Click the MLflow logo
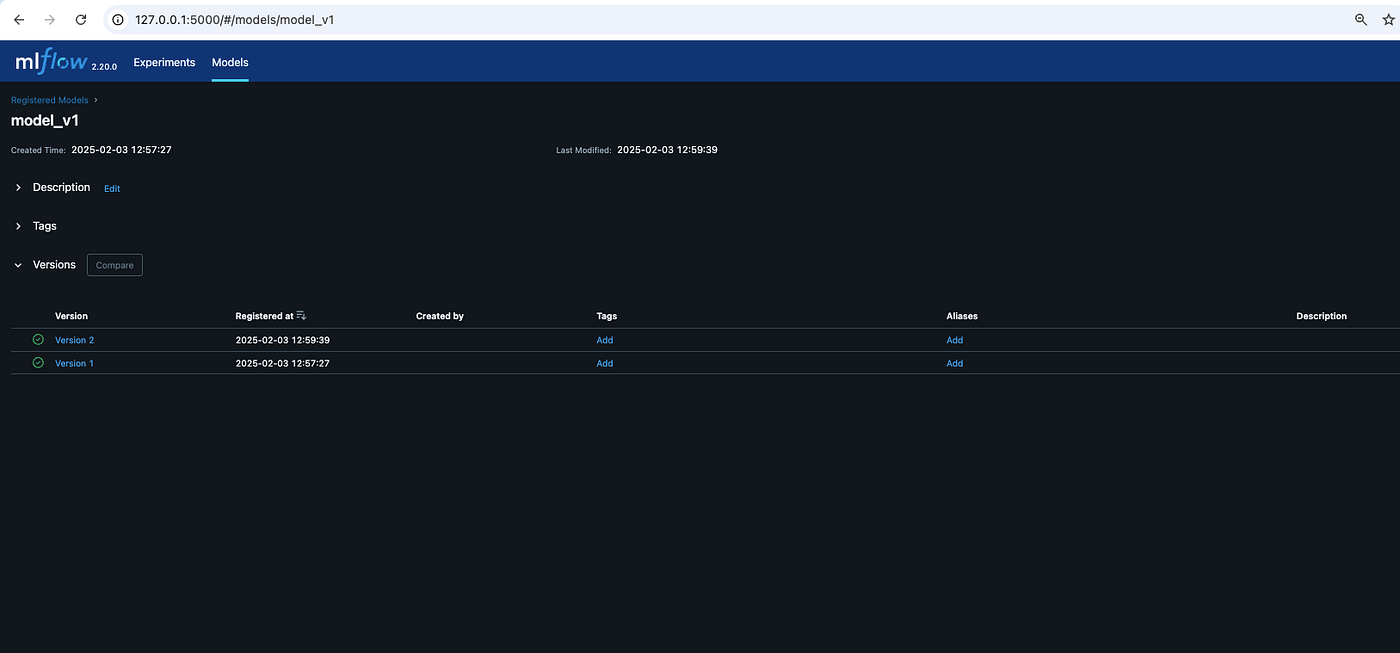This screenshot has height=653, width=1400. (x=51, y=63)
